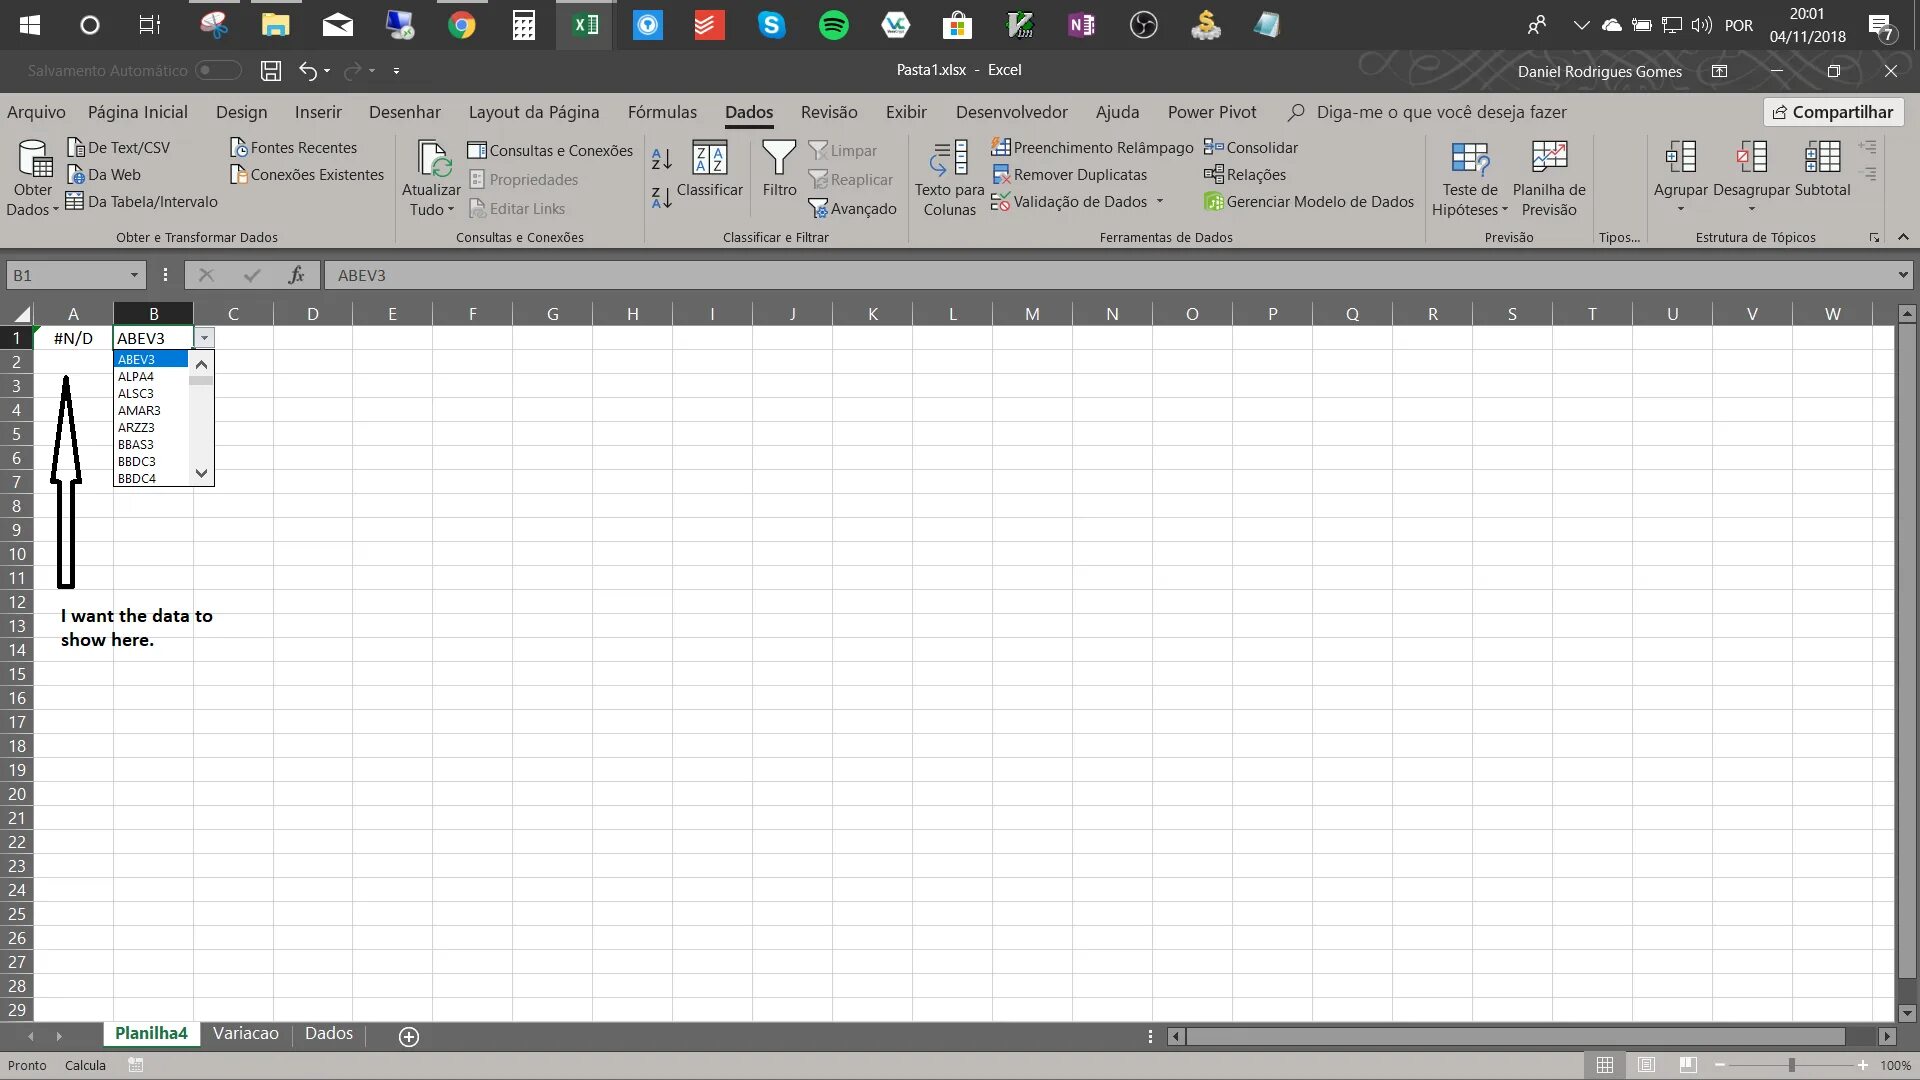Viewport: 1920px width, 1080px height.
Task: Open the Name Box dropdown arrow
Action: [x=134, y=276]
